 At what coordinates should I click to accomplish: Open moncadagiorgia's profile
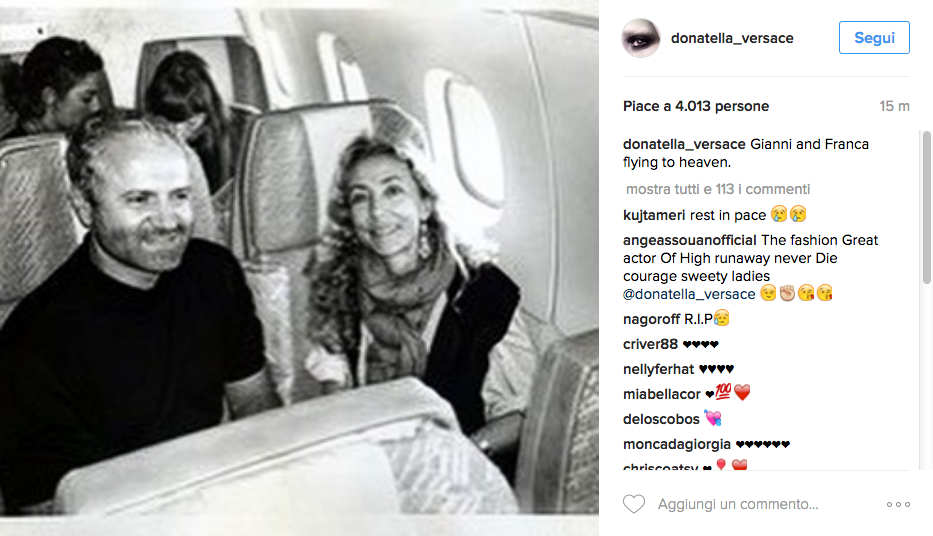coord(677,444)
